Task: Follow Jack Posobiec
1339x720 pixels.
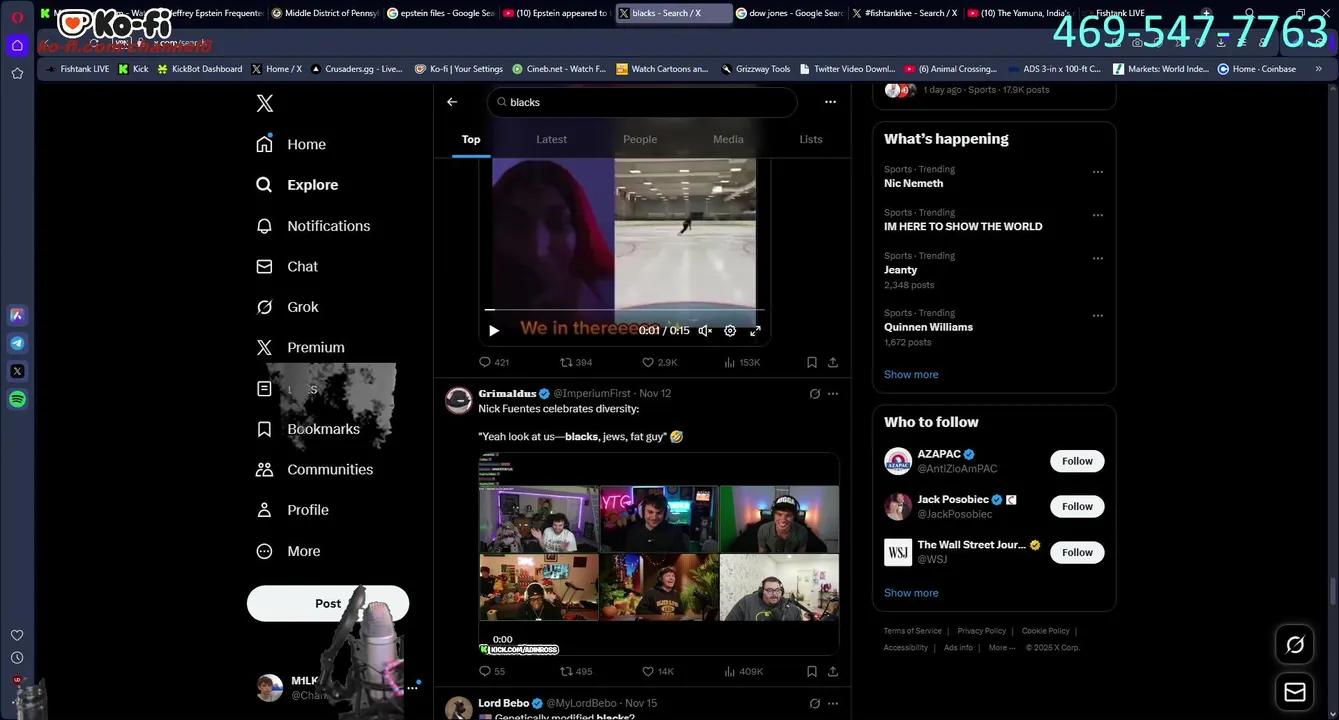Action: coord(1077,506)
